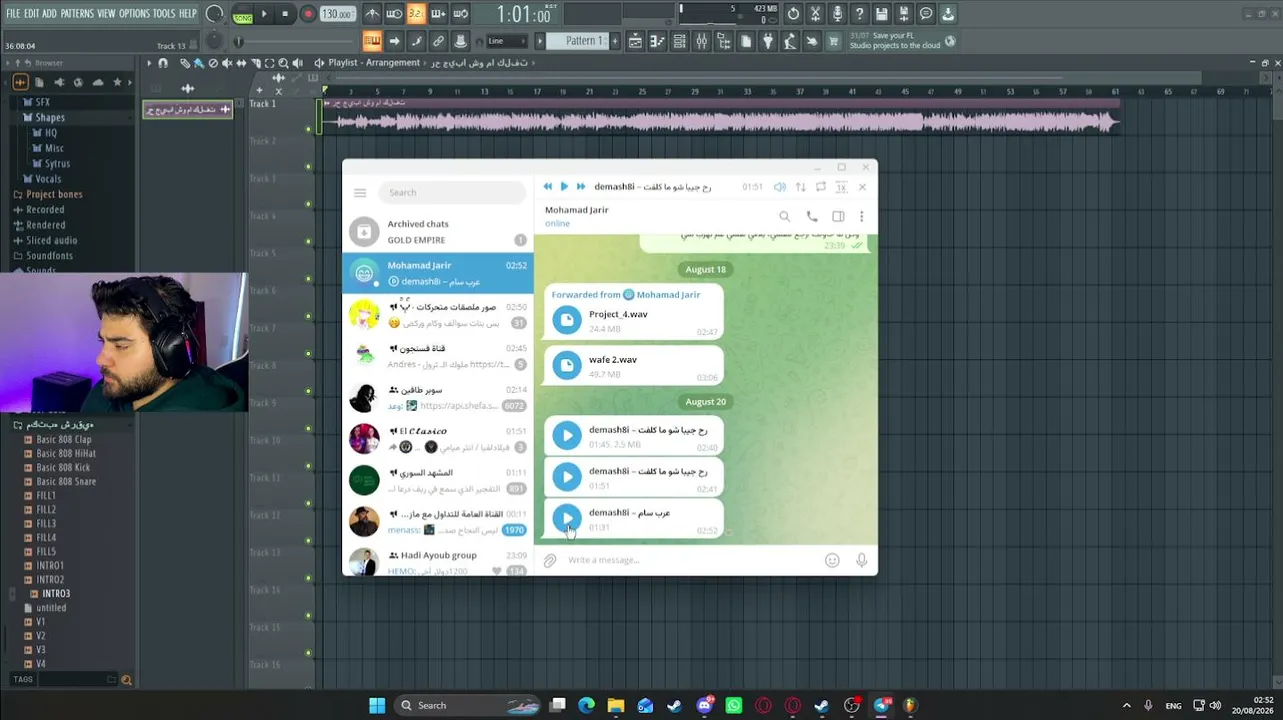Skip to previous track in Telegram player
The image size is (1283, 720).
tap(547, 187)
